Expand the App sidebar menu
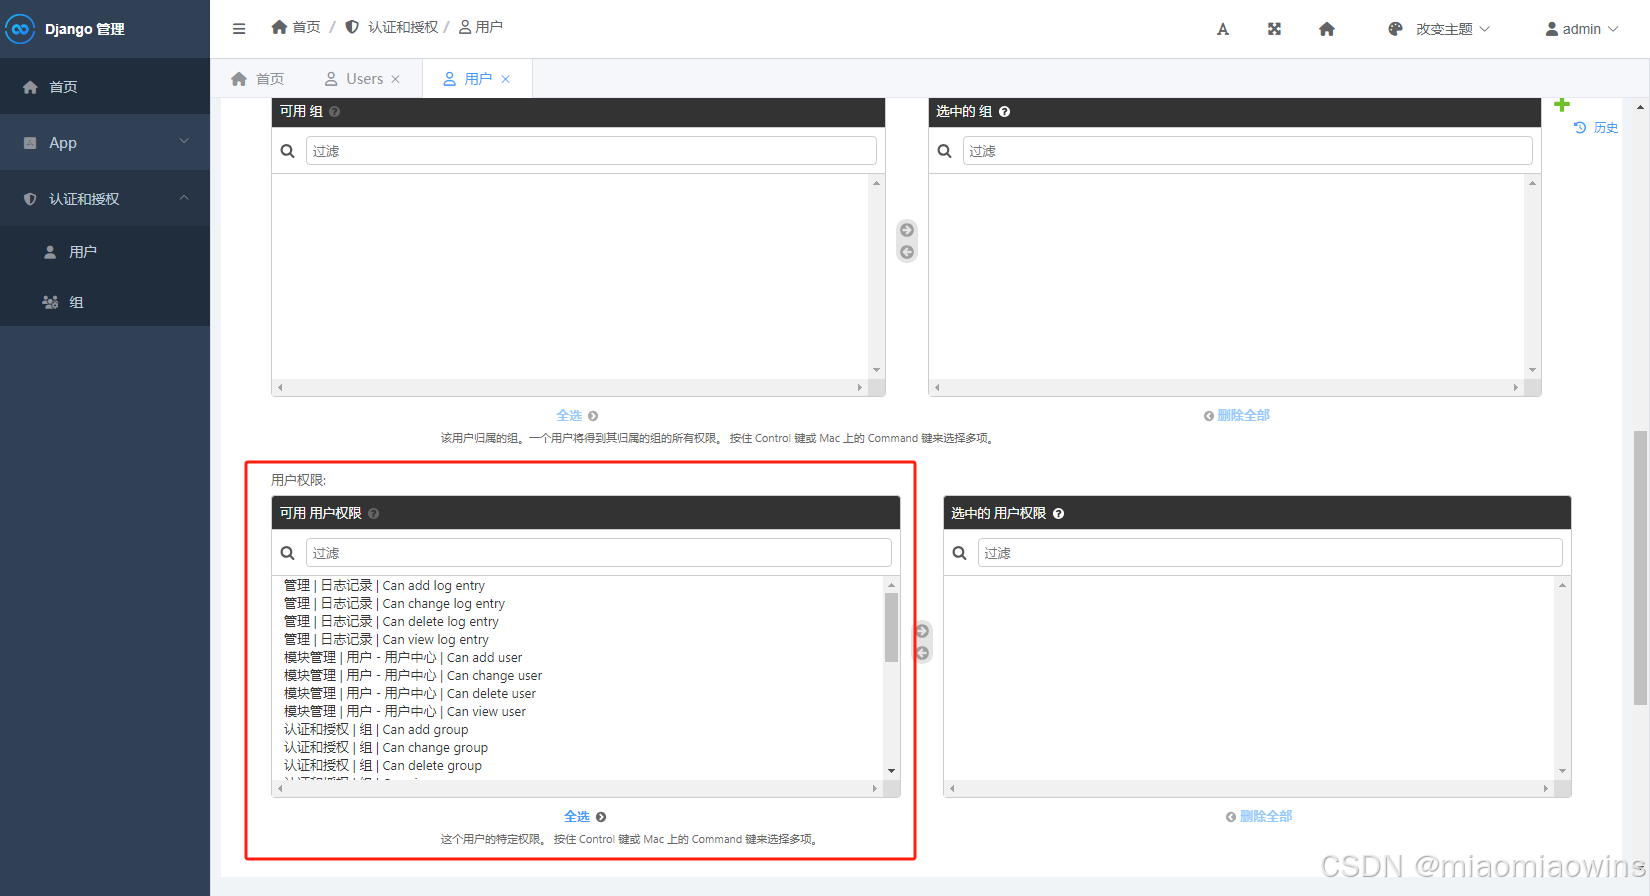The height and width of the screenshot is (896, 1650). coord(105,143)
